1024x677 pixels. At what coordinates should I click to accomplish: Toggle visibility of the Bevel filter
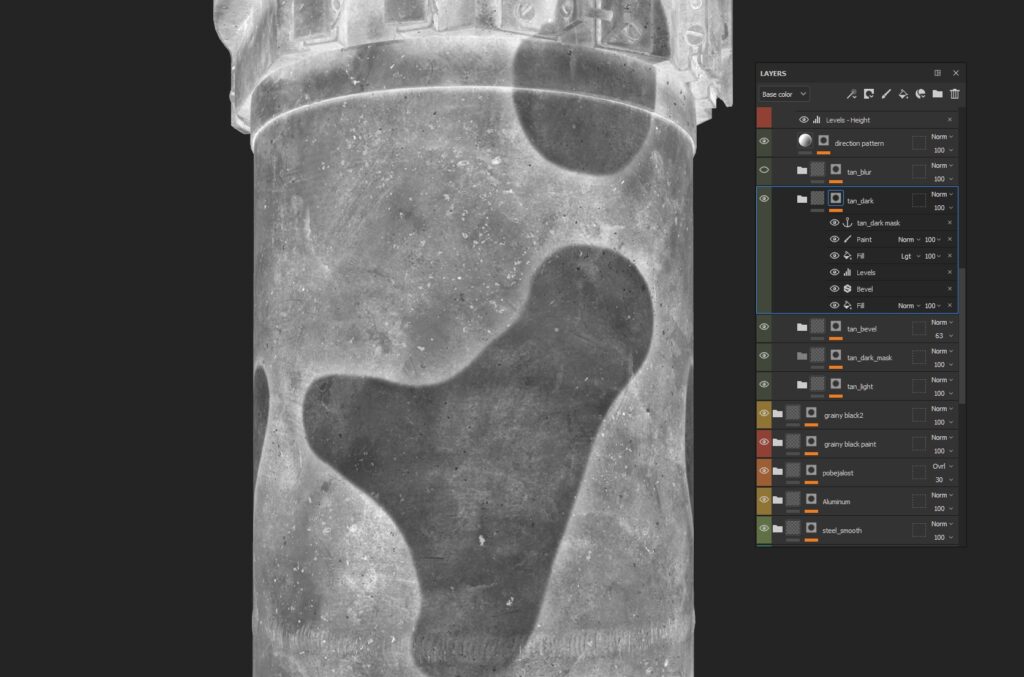click(834, 289)
